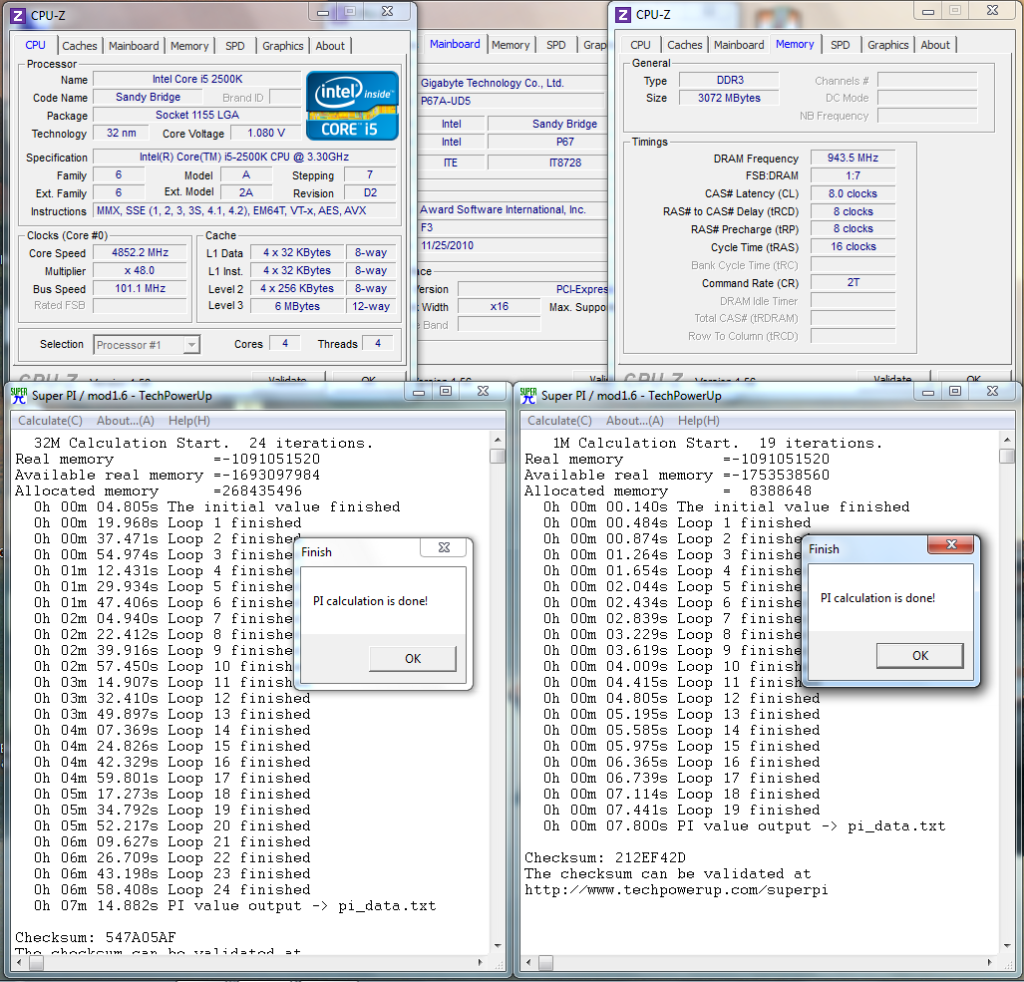1024x982 pixels.
Task: Minimize the right Super PI 1M window
Action: click(x=928, y=392)
